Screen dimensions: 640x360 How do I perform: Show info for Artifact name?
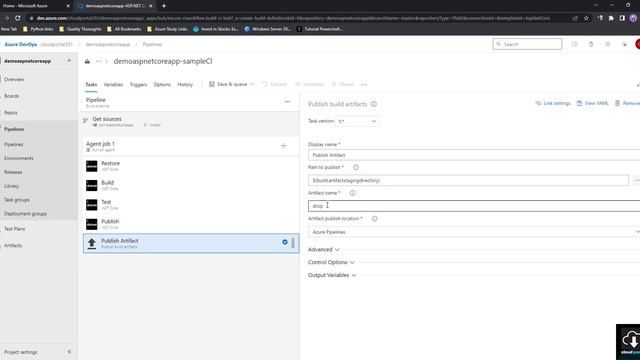(x=353, y=193)
